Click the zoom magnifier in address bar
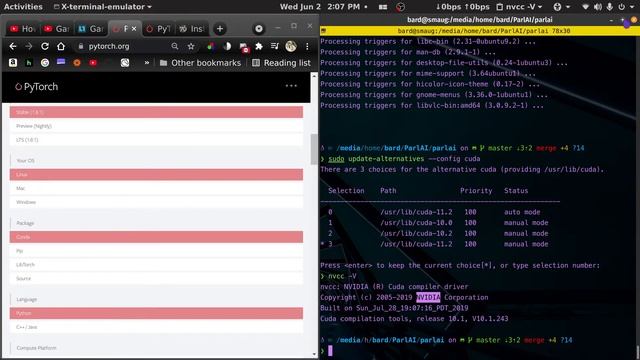 [175, 47]
